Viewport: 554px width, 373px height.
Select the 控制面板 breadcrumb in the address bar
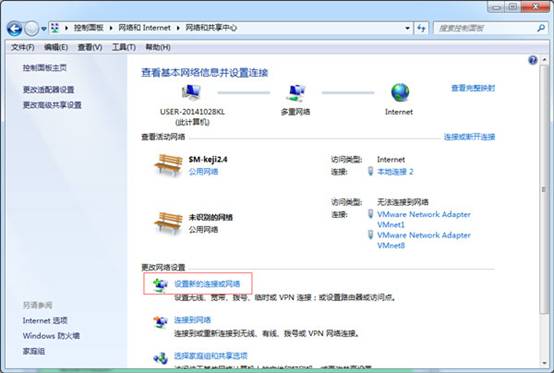click(x=89, y=28)
